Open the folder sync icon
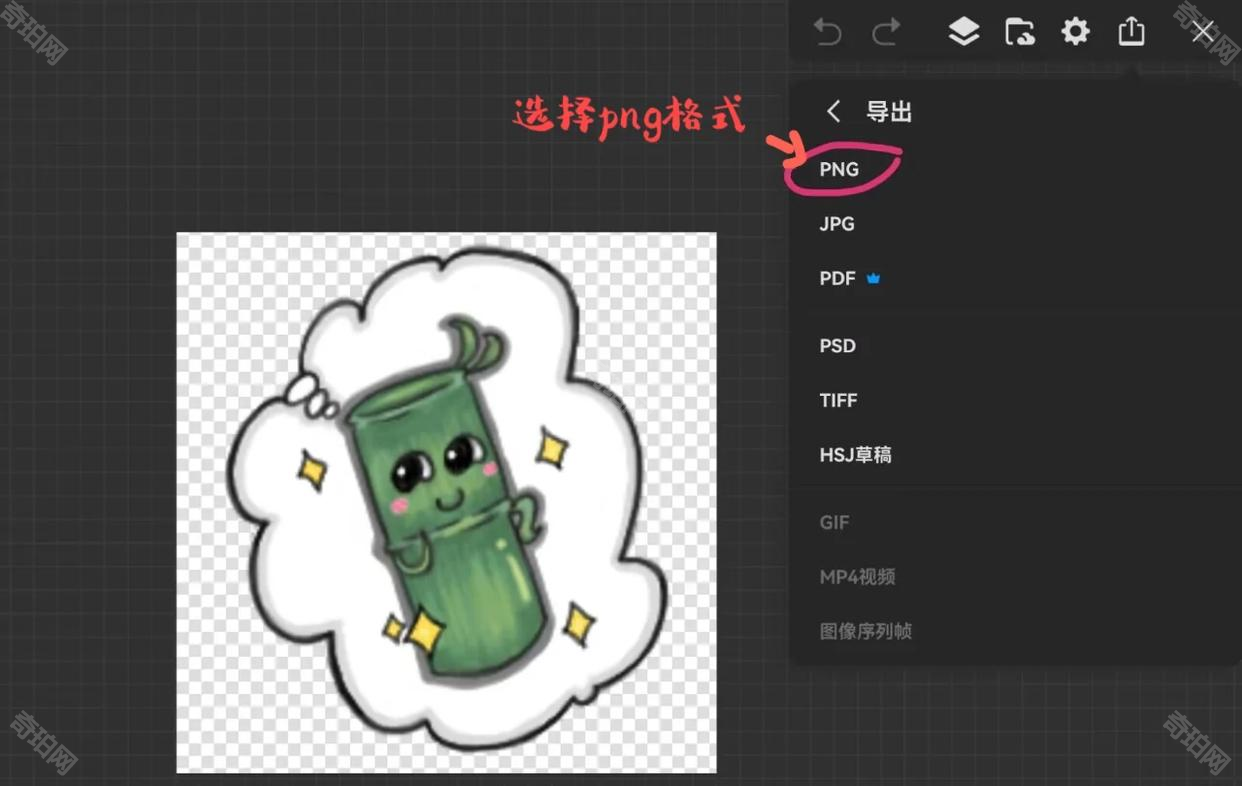The height and width of the screenshot is (786, 1242). pos(1019,32)
